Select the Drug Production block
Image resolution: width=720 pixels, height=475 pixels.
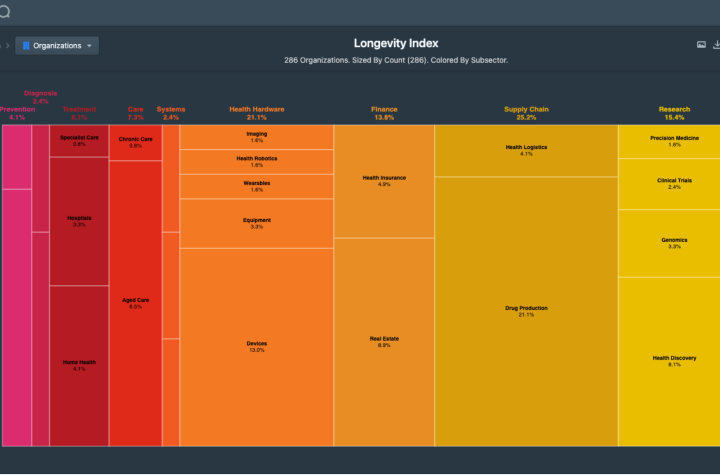point(526,311)
